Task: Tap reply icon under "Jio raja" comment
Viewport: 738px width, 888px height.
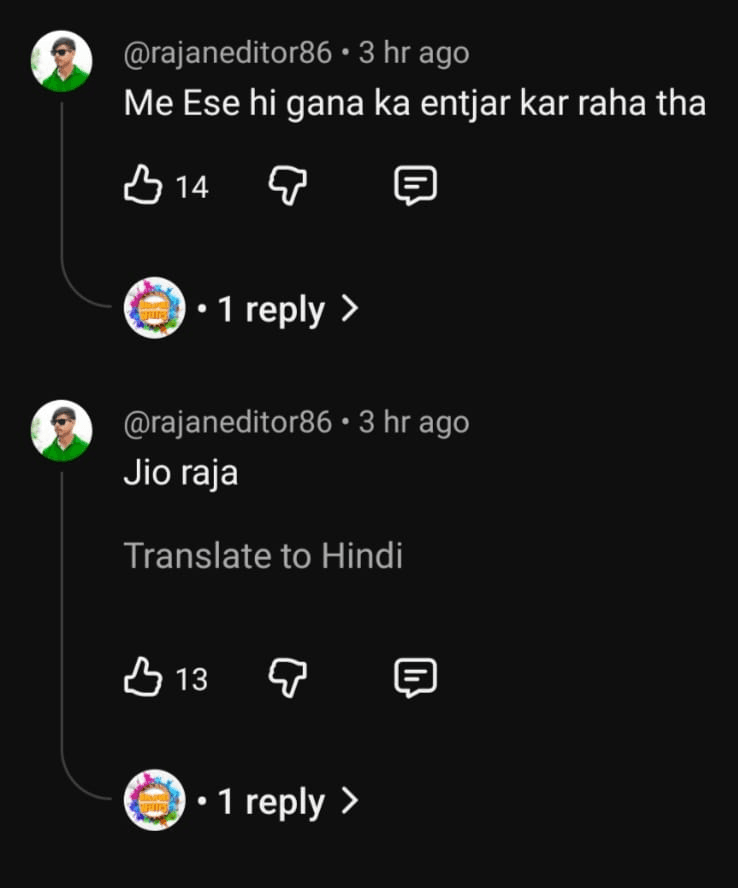Action: 415,679
